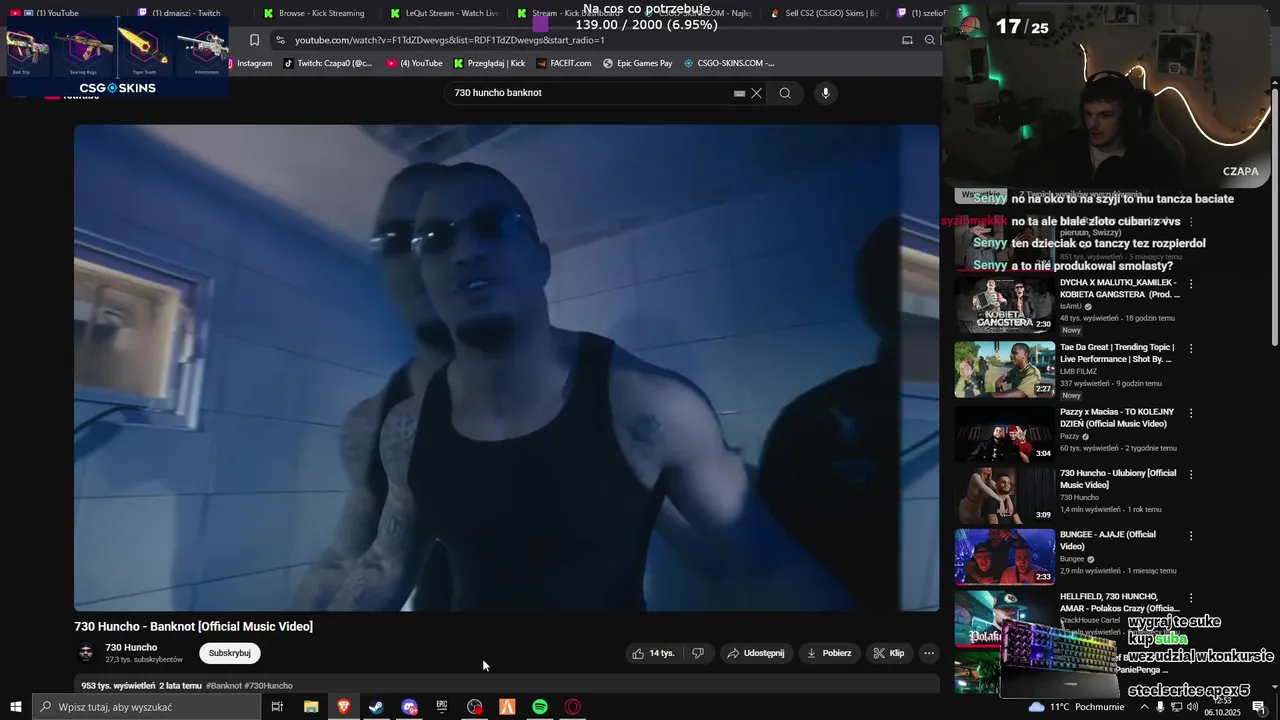
Task: Download video with Pobierz button
Action: pos(829,653)
